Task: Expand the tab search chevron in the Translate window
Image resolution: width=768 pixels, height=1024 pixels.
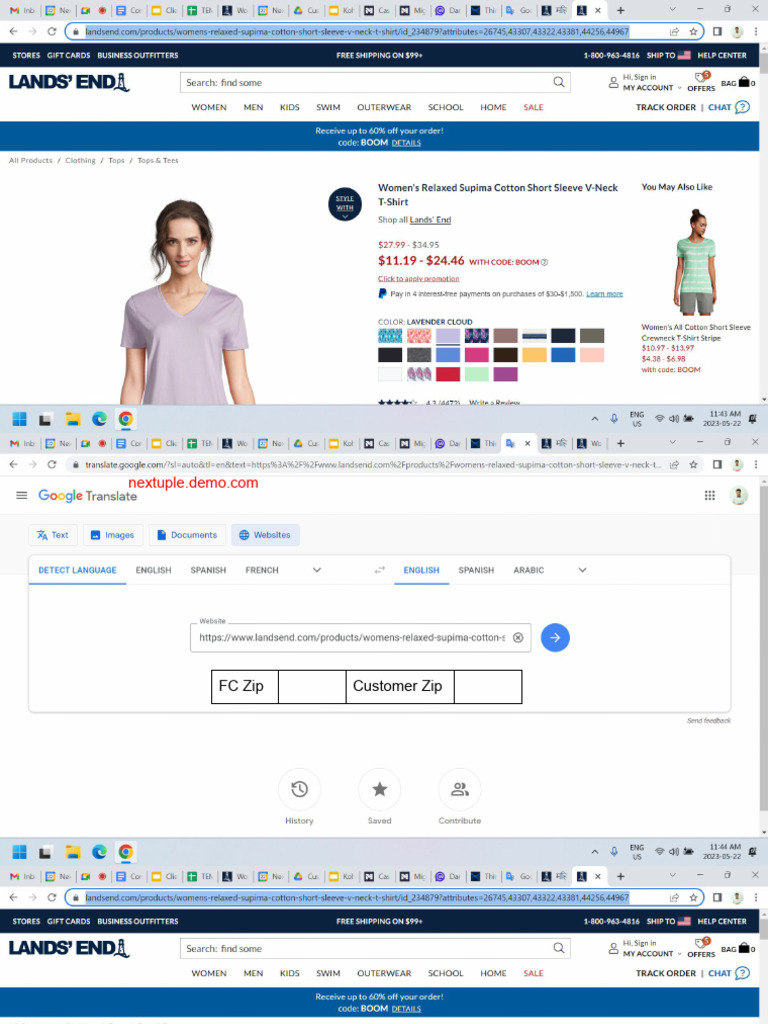Action: tap(673, 443)
